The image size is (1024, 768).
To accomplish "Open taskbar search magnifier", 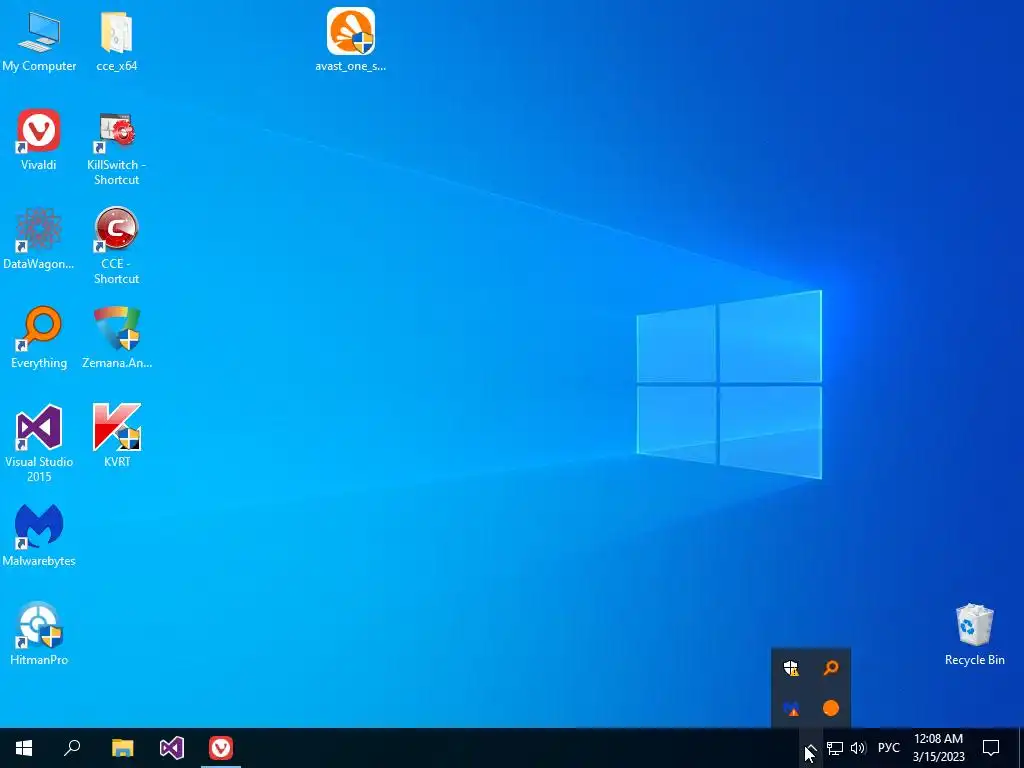I will tap(72, 748).
